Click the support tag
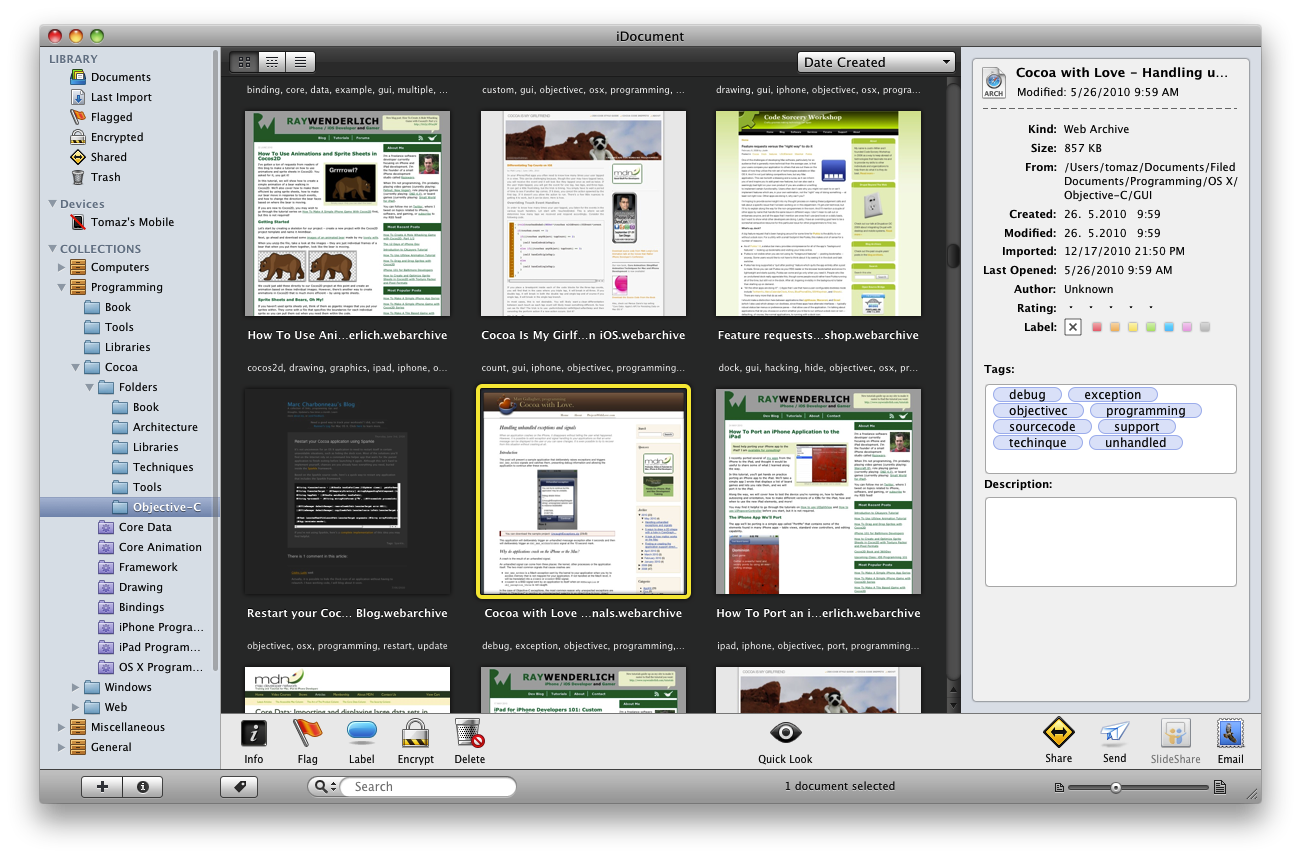 pyautogui.click(x=1136, y=427)
